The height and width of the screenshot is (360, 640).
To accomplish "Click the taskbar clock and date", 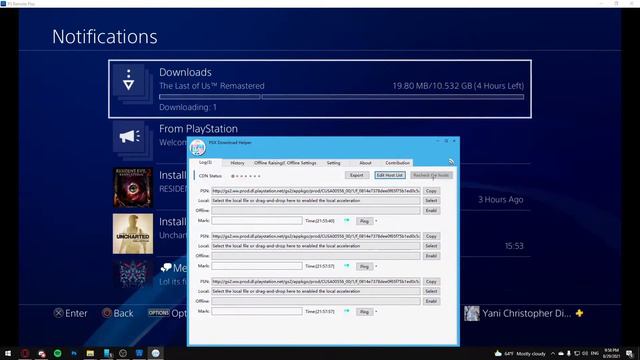I will pos(611,353).
